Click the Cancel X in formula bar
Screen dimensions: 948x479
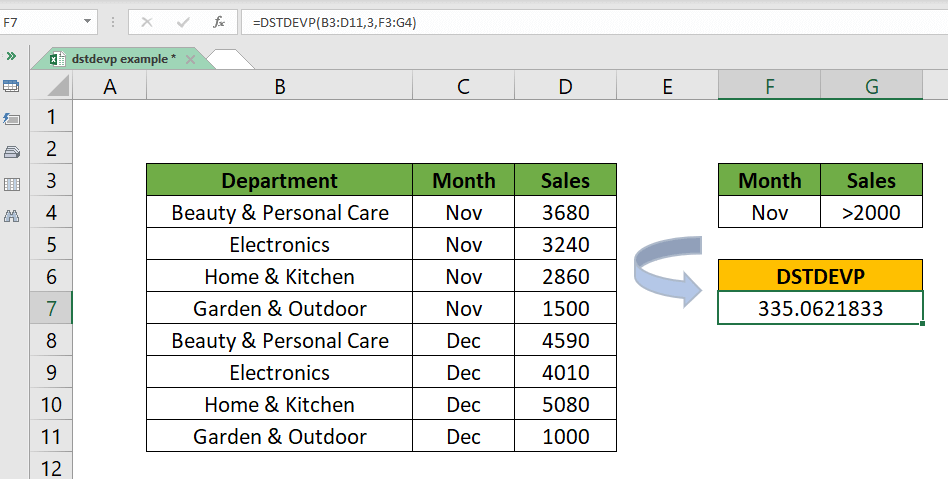click(147, 22)
